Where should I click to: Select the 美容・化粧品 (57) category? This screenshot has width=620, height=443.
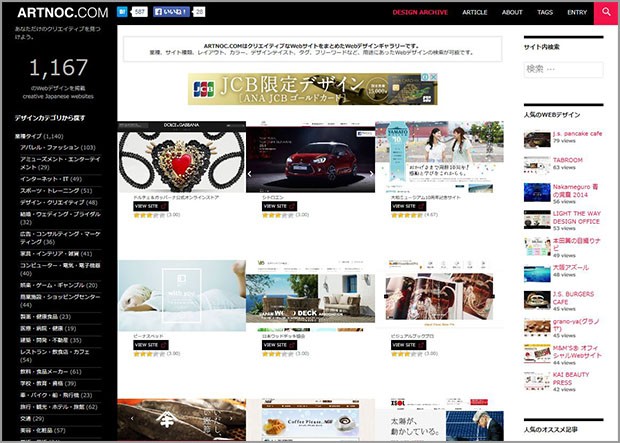pos(43,430)
